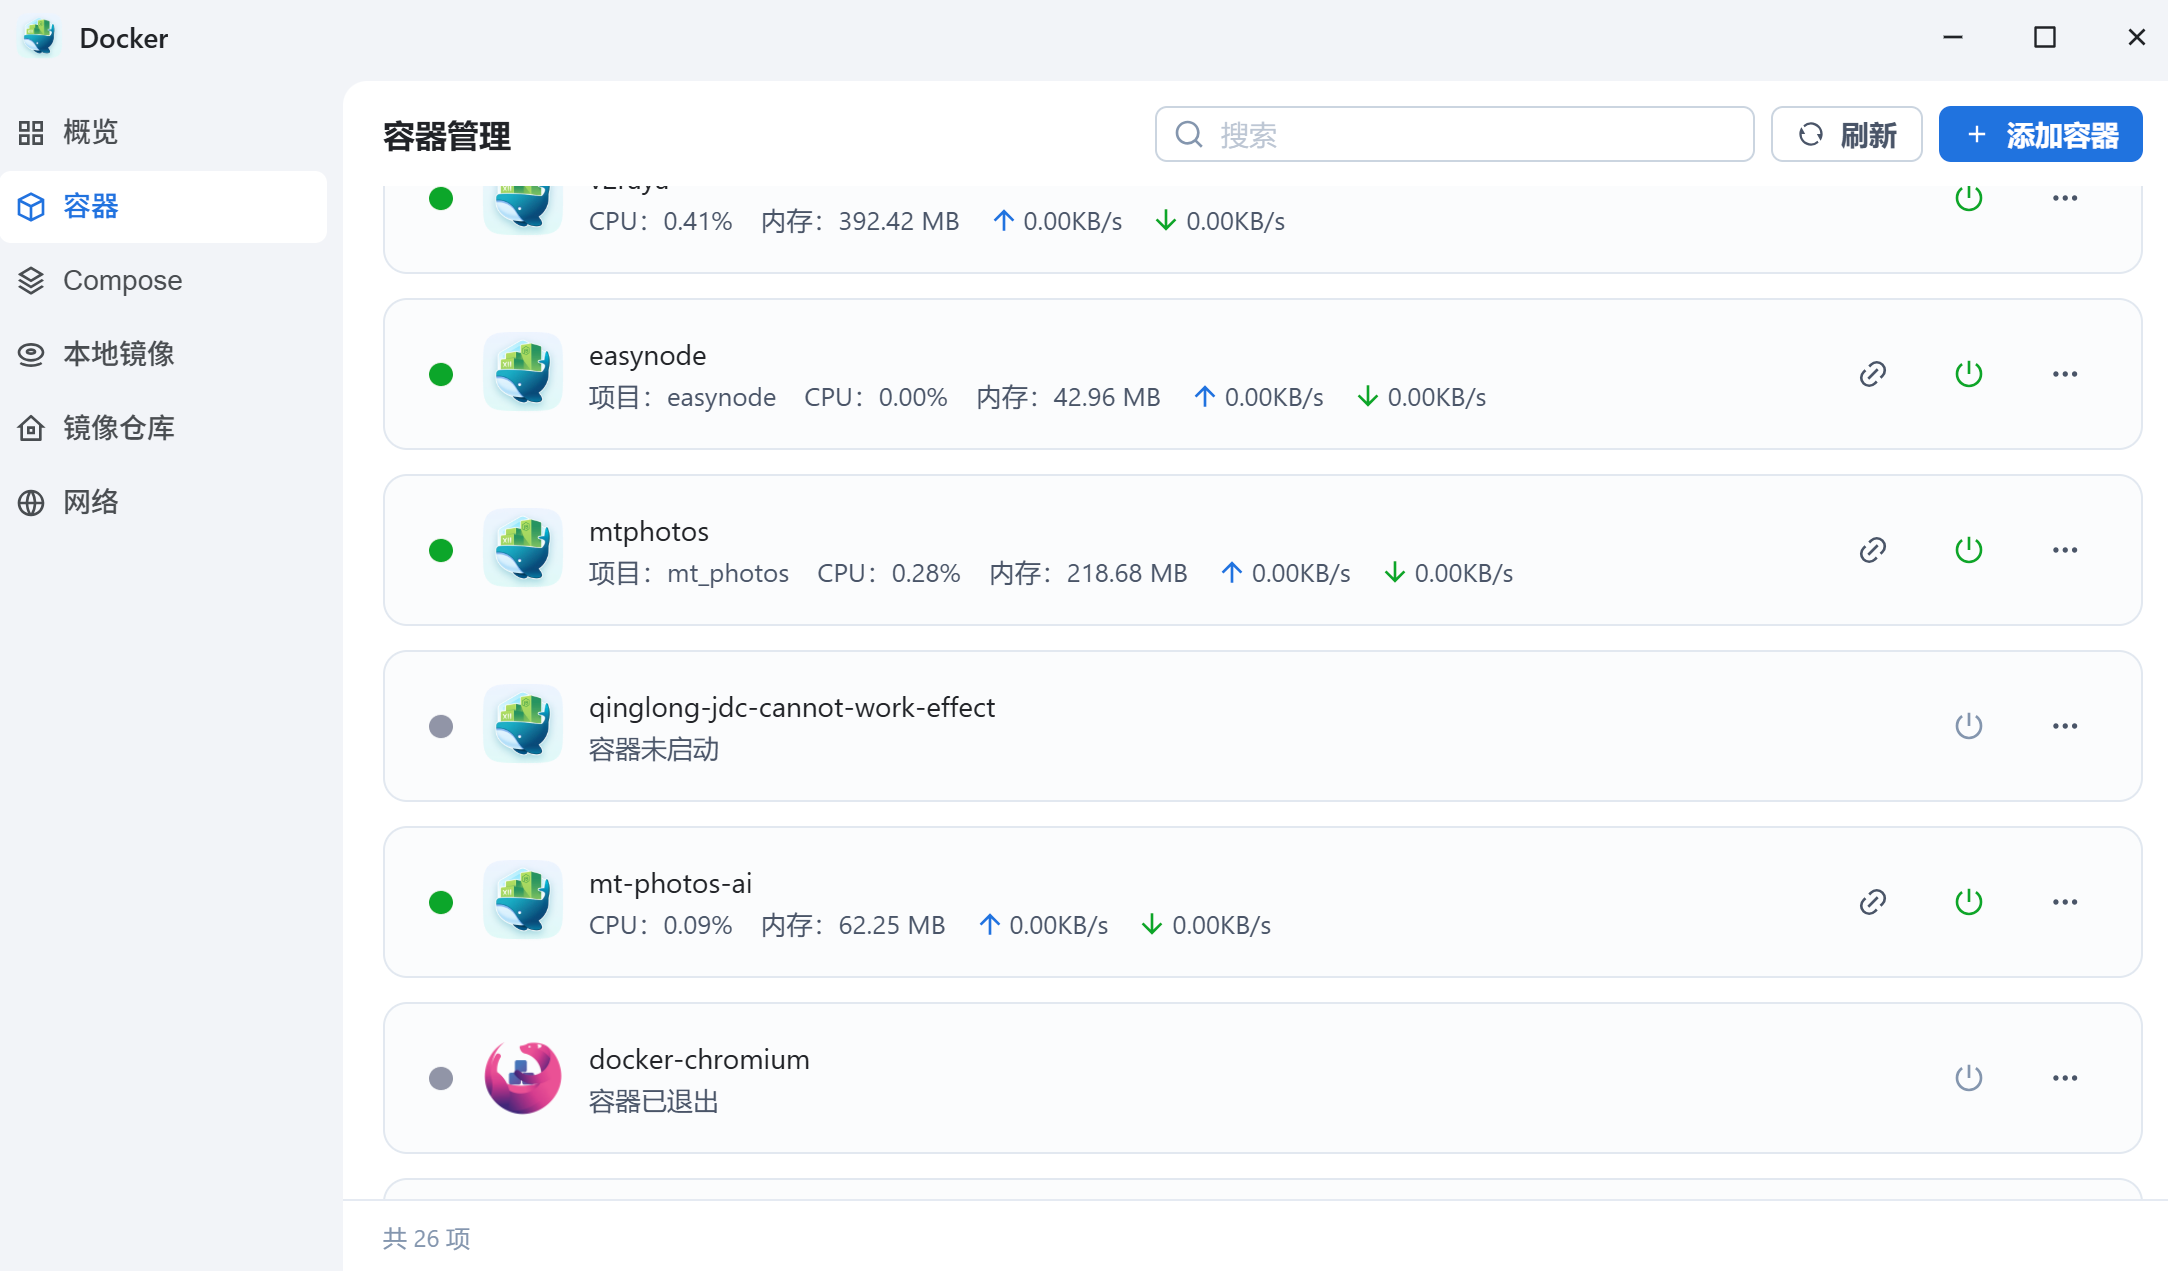Click the docker-chromium pink icon

click(x=523, y=1077)
